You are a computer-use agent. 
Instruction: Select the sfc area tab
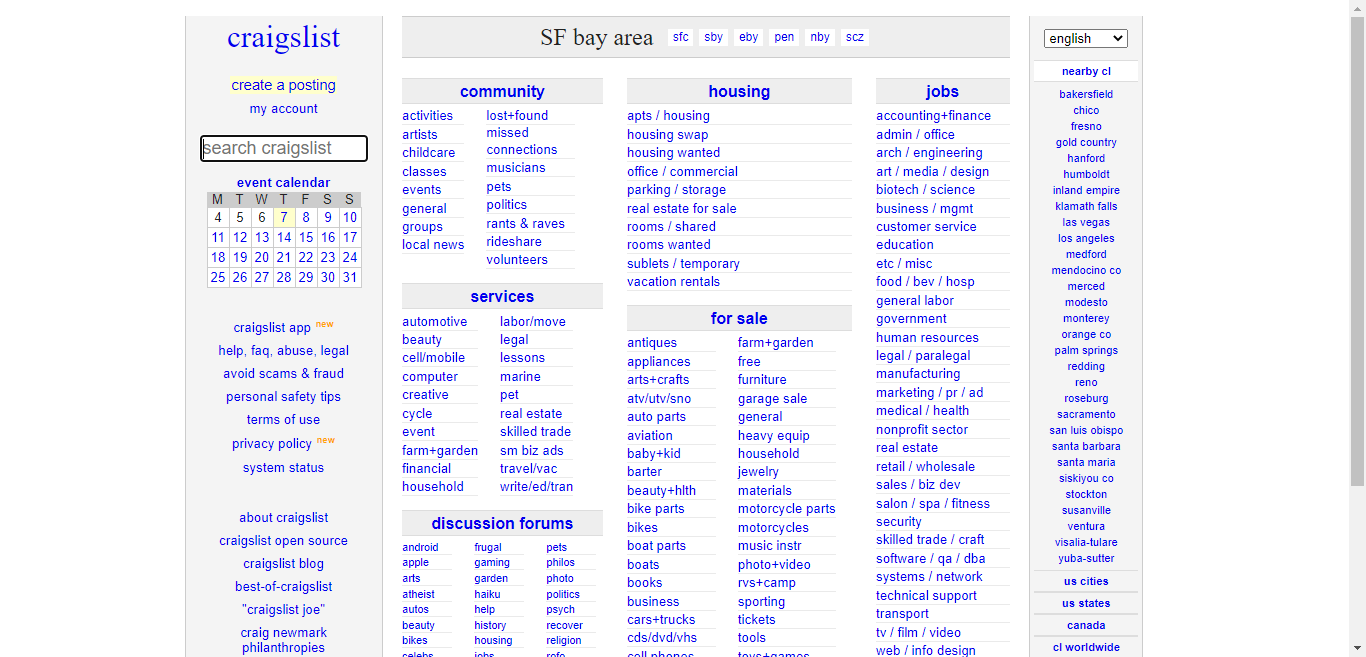pos(681,37)
